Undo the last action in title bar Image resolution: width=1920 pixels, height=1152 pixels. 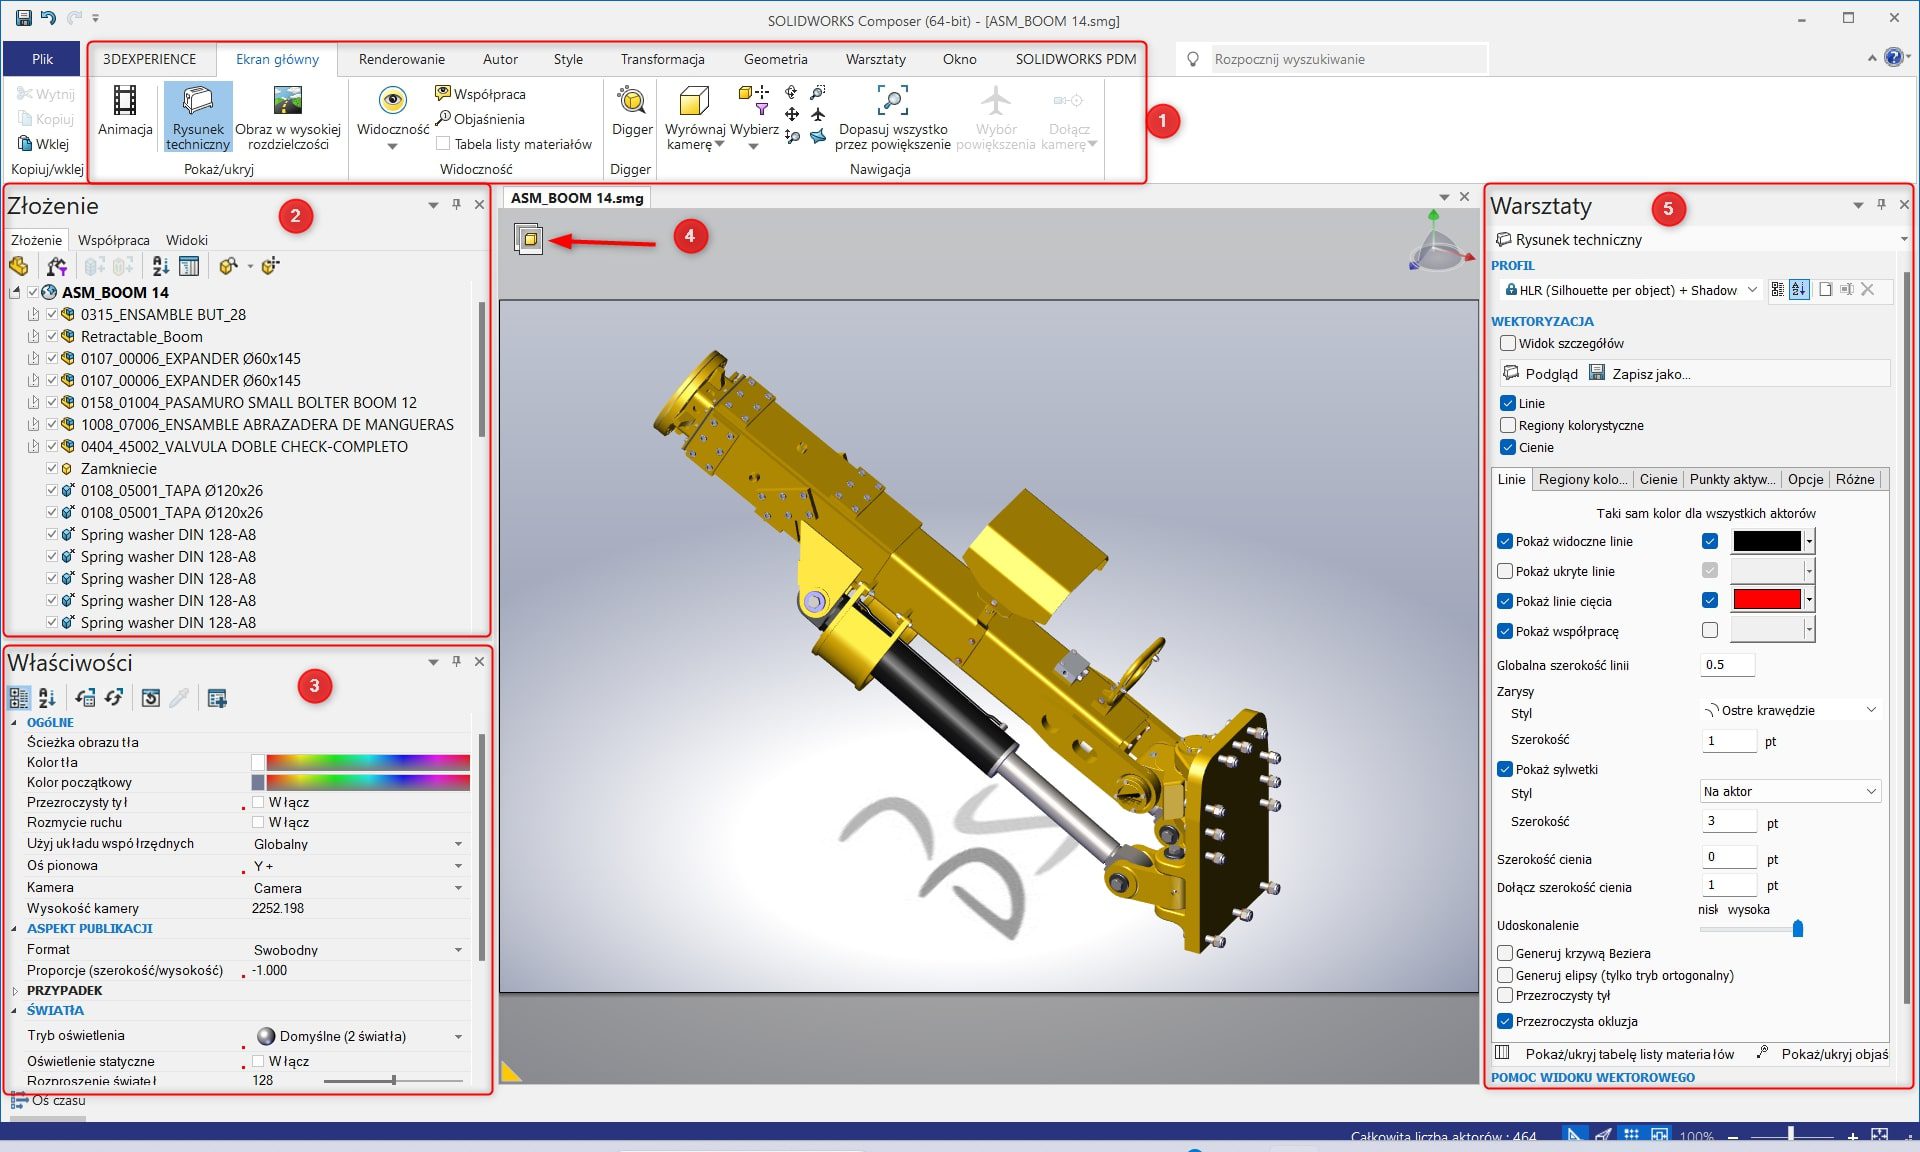[x=48, y=18]
